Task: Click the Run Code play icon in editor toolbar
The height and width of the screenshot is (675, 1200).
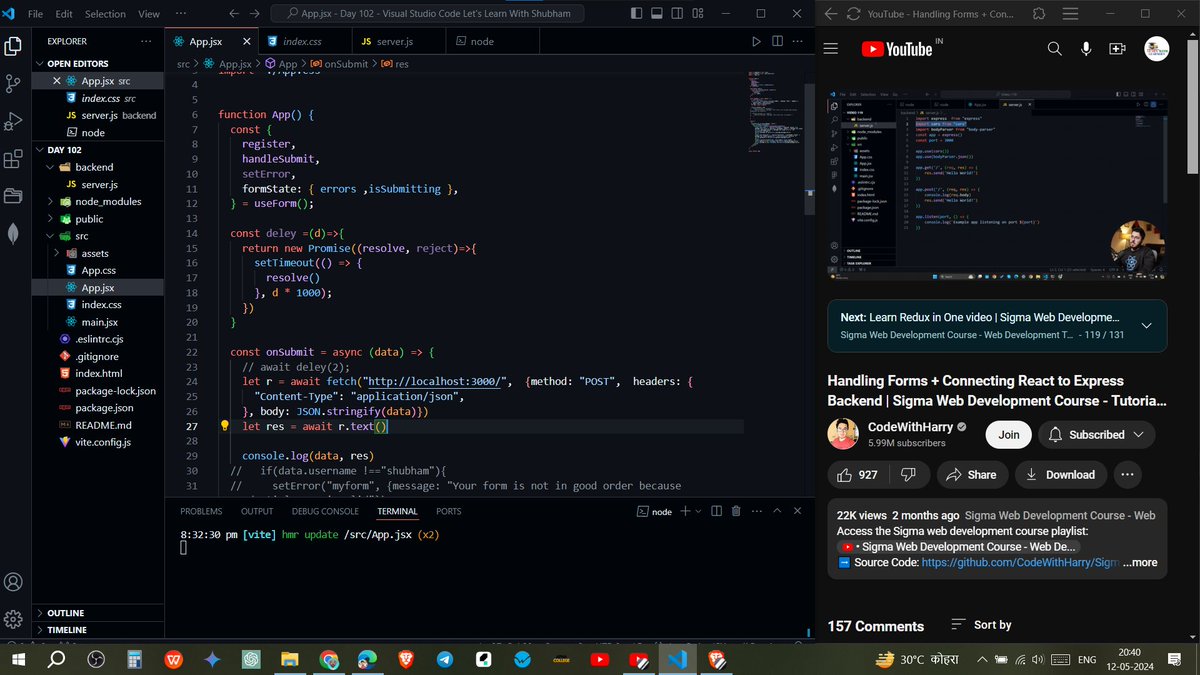Action: (x=756, y=41)
